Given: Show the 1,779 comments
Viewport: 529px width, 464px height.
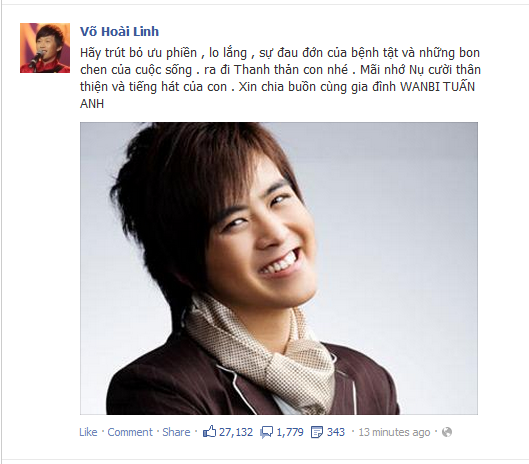Looking at the screenshot, I should coord(290,432).
